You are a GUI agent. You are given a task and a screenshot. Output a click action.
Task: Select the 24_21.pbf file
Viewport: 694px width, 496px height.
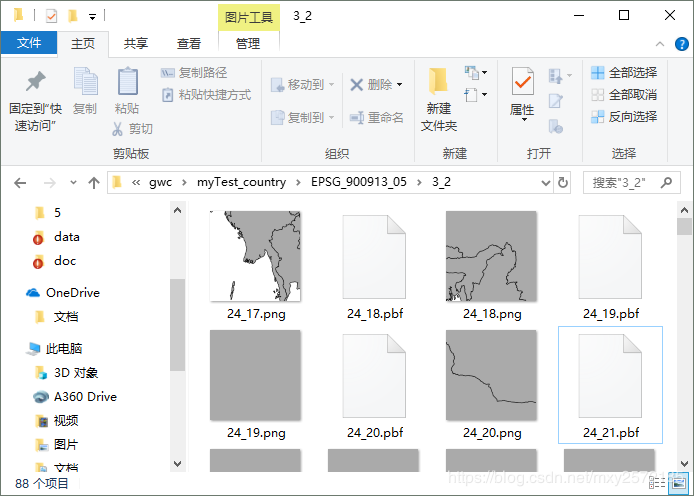(610, 384)
